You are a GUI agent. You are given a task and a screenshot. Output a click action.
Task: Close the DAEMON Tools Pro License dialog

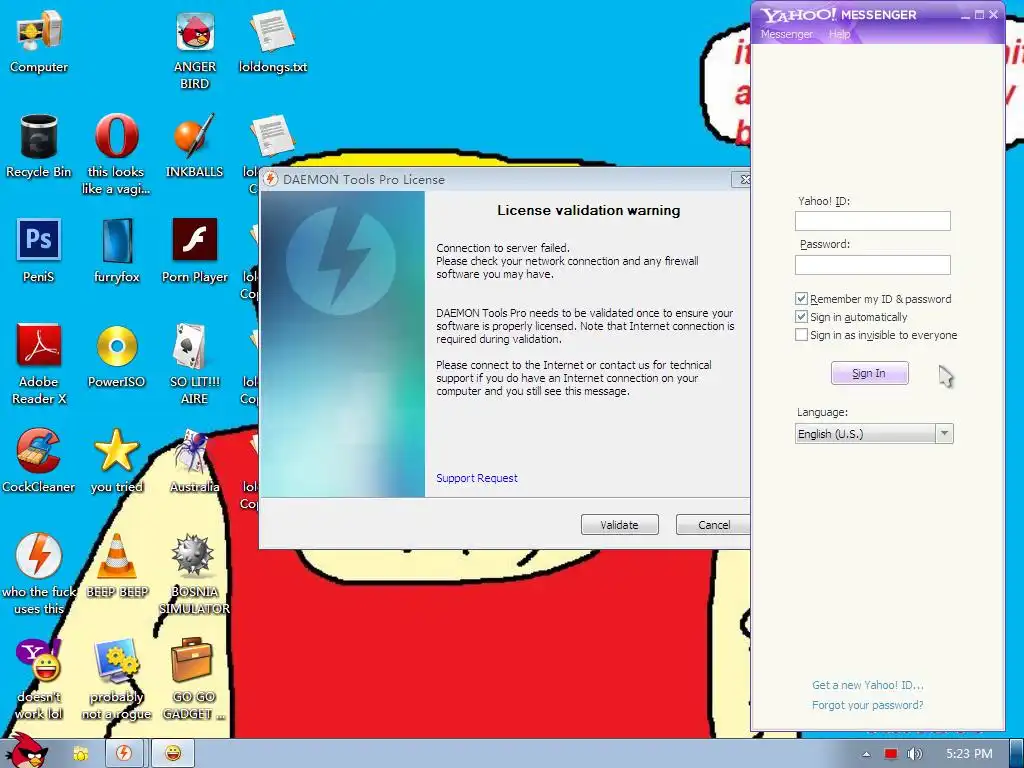tap(741, 179)
